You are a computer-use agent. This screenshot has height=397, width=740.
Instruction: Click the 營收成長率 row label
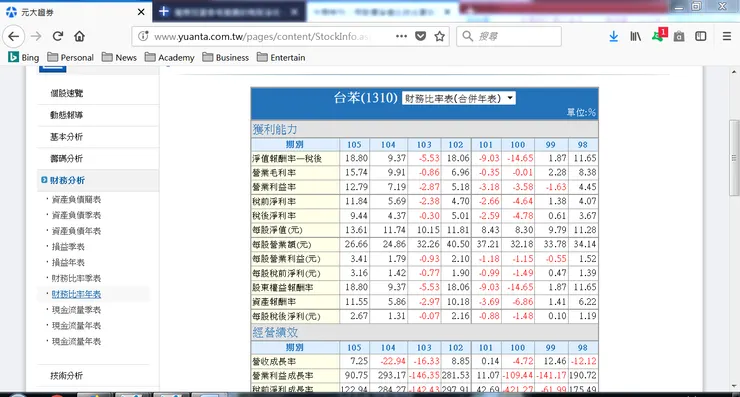(x=274, y=362)
